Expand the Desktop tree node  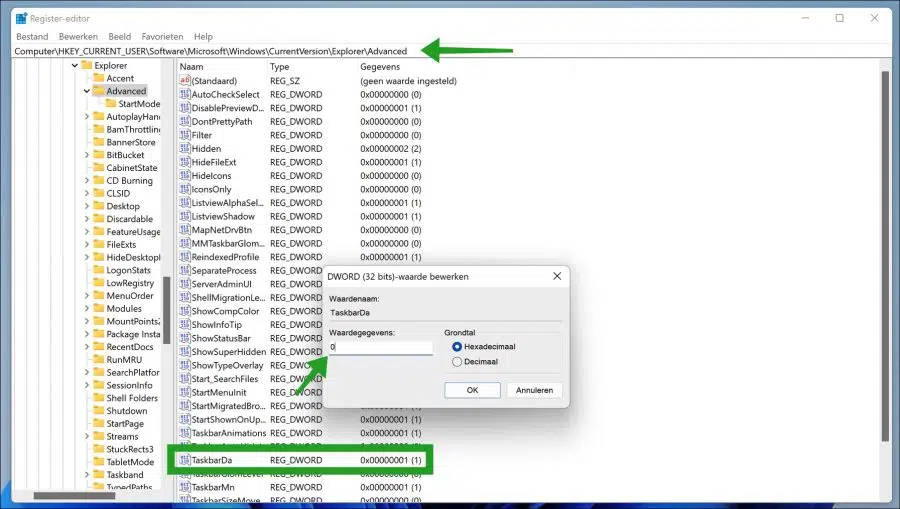87,206
